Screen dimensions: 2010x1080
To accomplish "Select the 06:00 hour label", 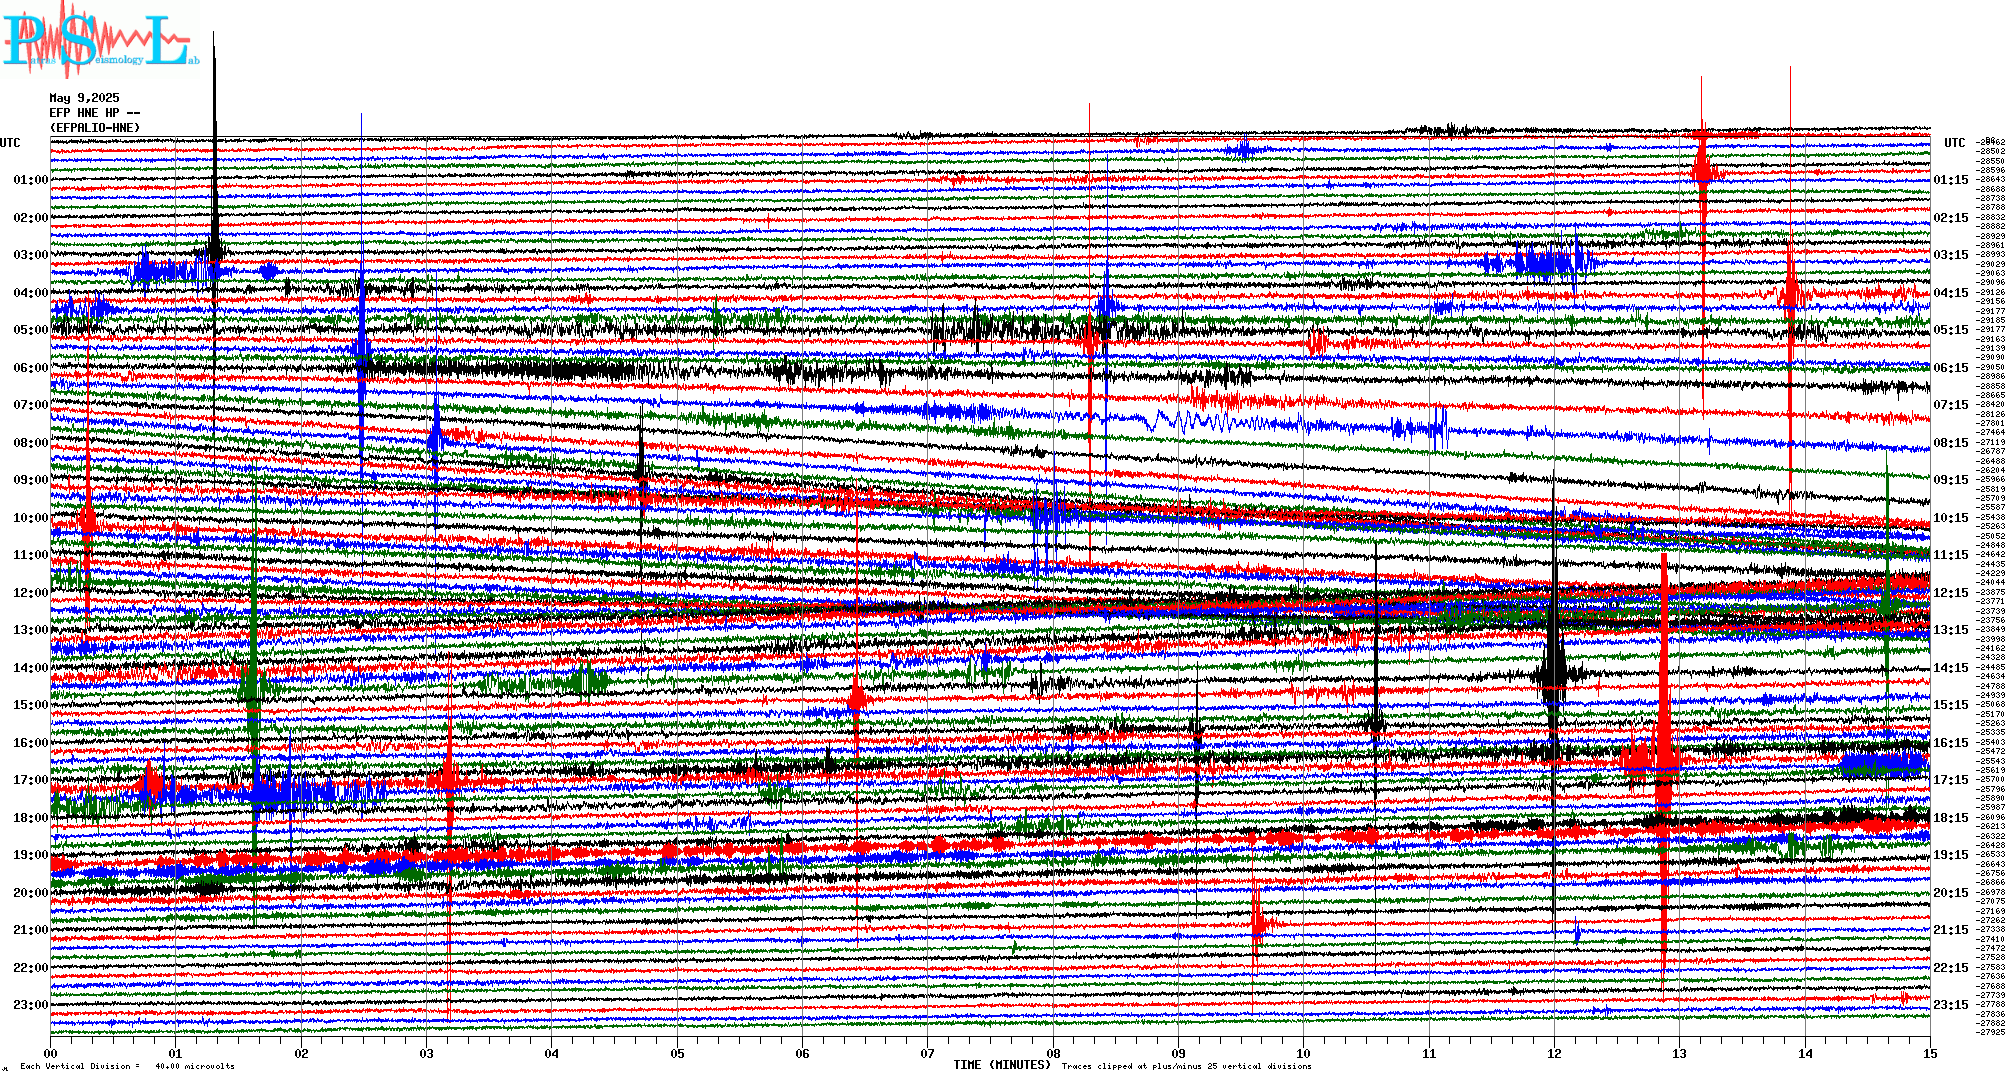I will pos(31,368).
